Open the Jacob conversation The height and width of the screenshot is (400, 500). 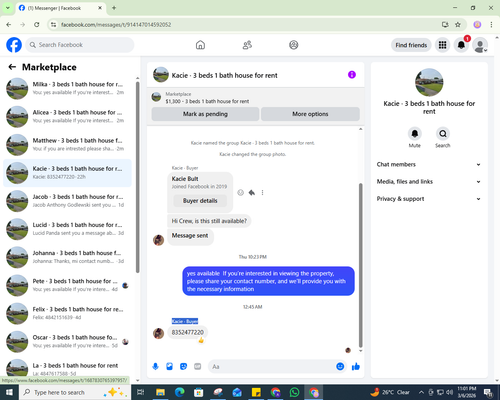point(67,201)
